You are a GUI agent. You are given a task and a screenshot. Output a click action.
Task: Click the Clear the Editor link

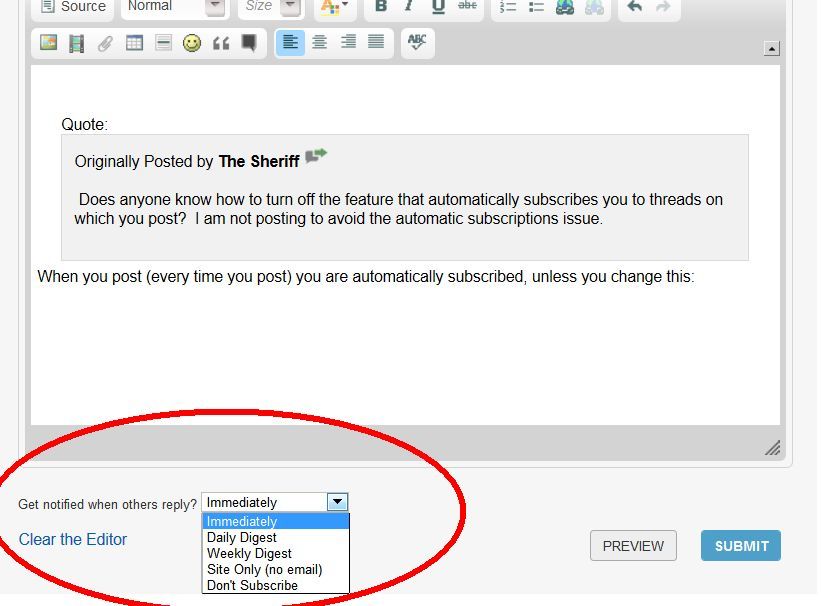coord(73,539)
